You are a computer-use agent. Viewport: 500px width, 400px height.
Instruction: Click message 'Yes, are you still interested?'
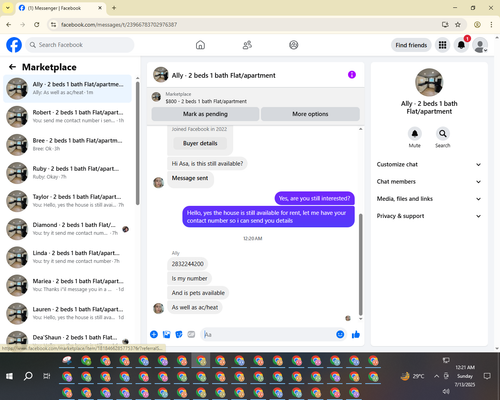tap(314, 198)
